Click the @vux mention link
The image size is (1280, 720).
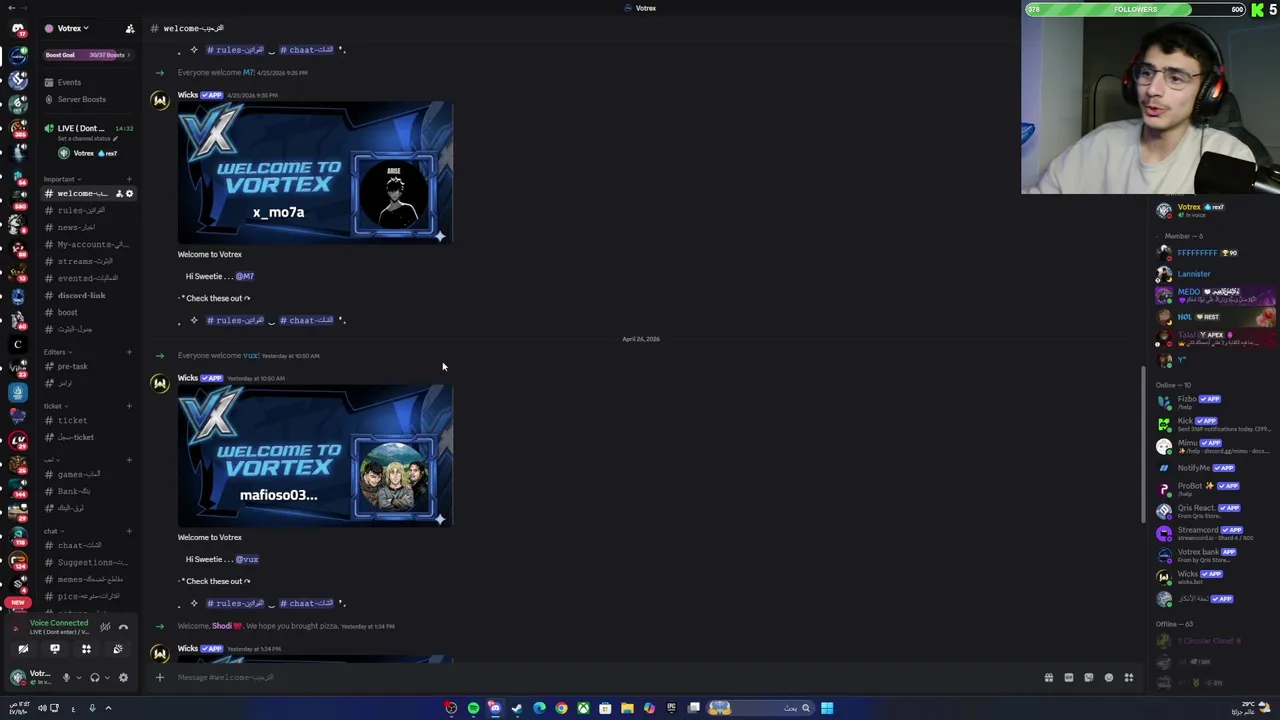click(247, 559)
